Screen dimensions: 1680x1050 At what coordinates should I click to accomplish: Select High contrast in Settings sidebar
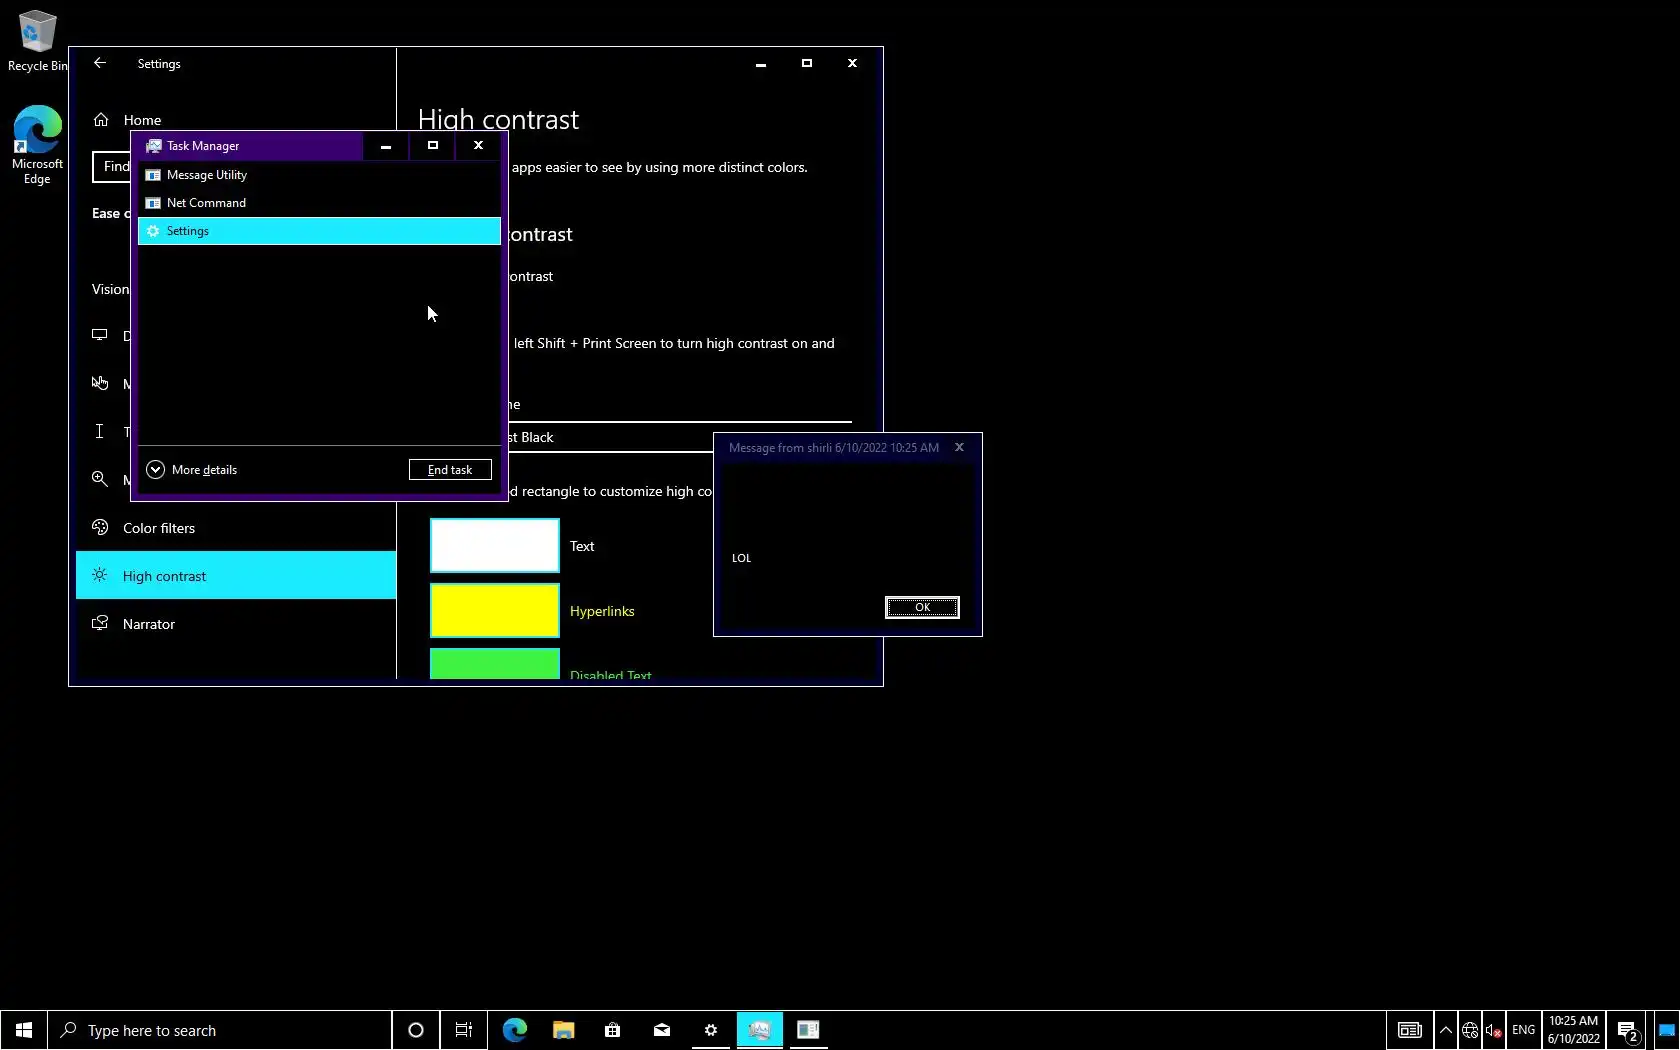(236, 576)
